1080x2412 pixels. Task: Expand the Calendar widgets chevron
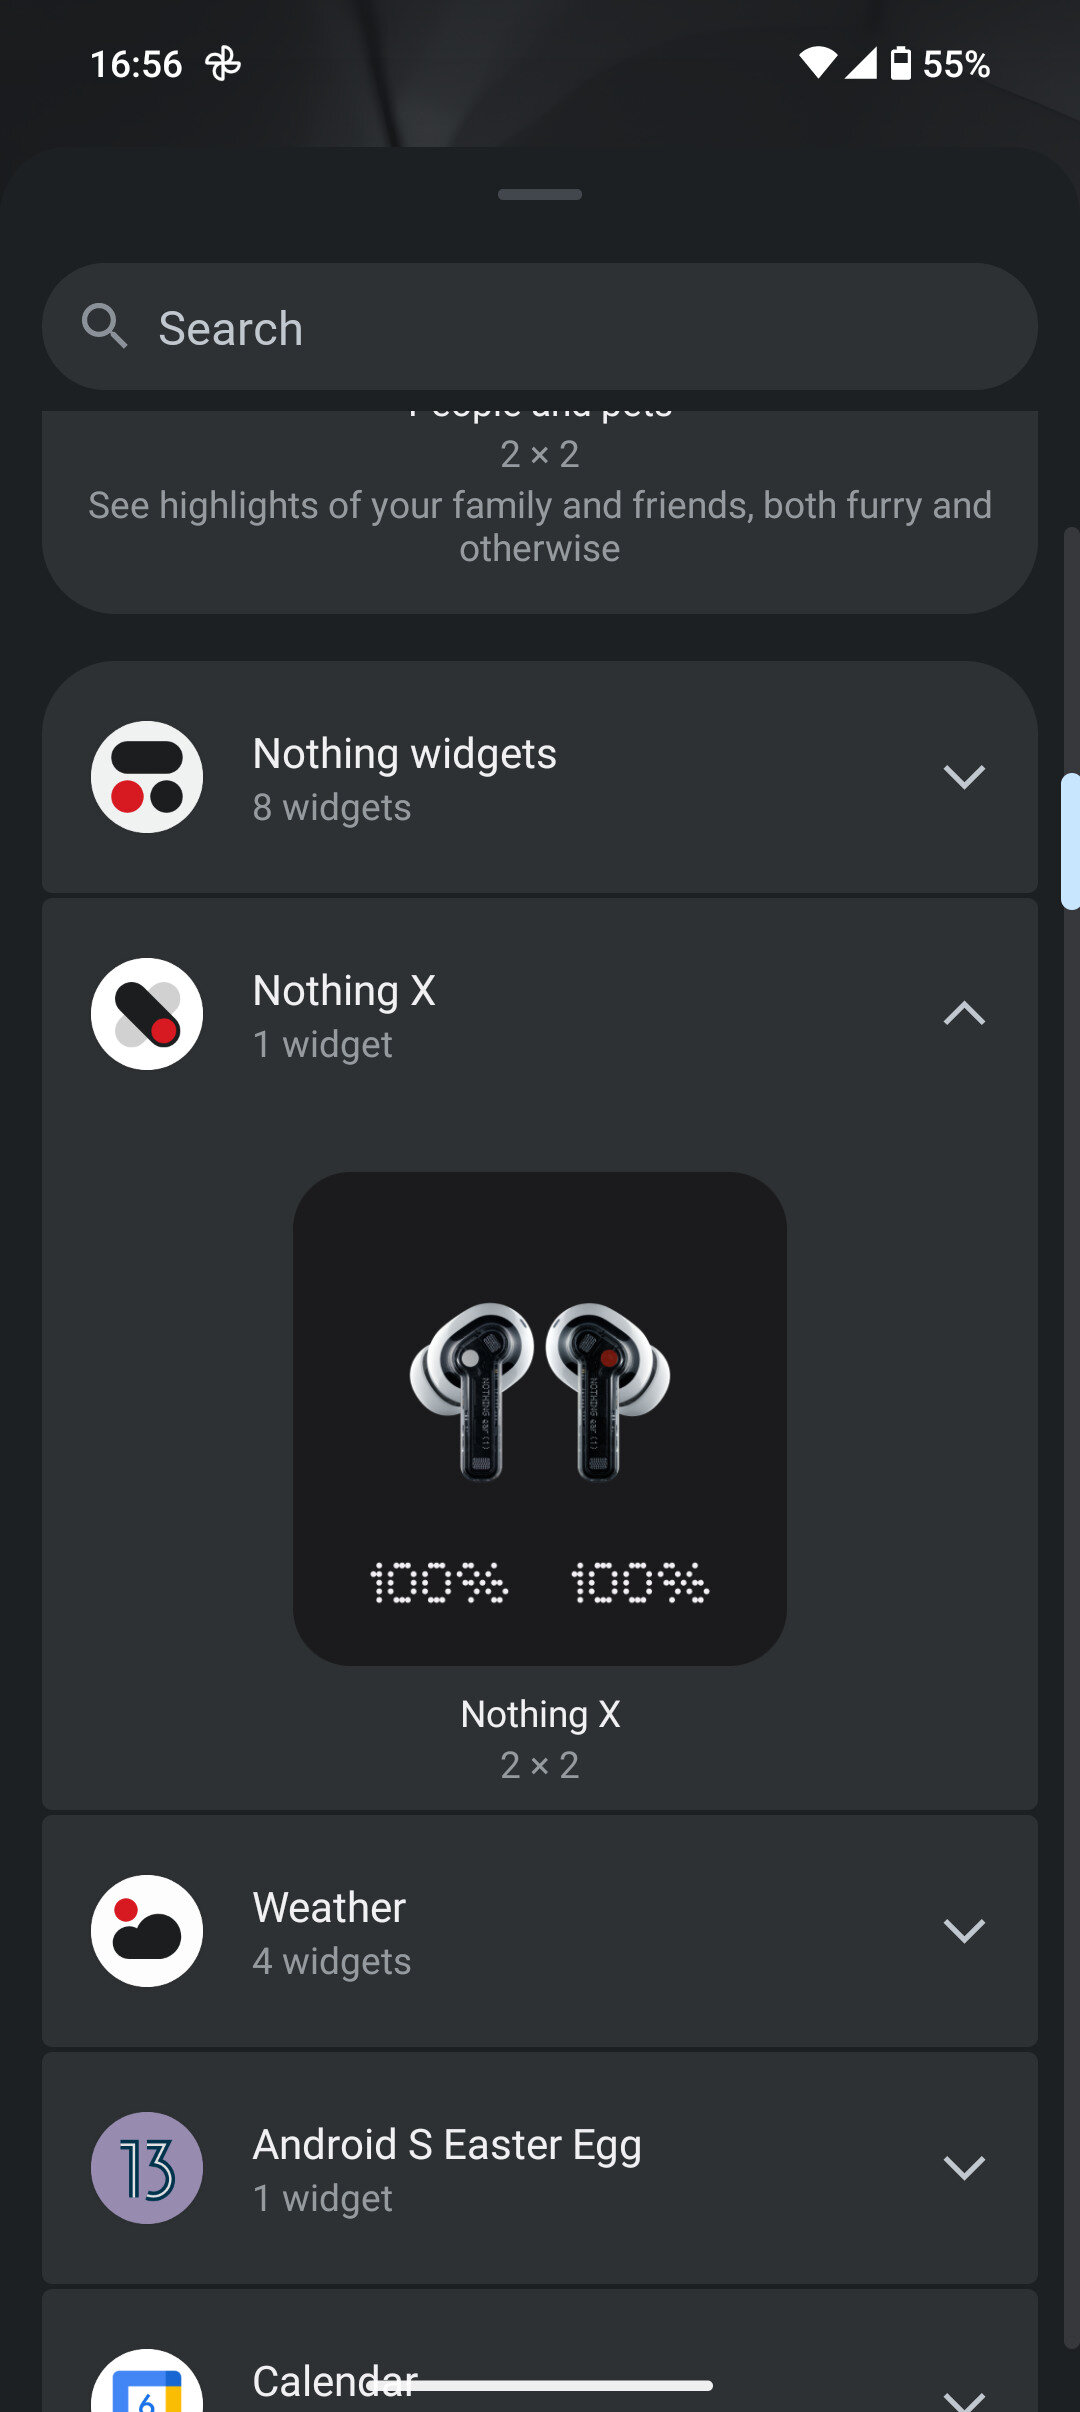(x=964, y=2400)
